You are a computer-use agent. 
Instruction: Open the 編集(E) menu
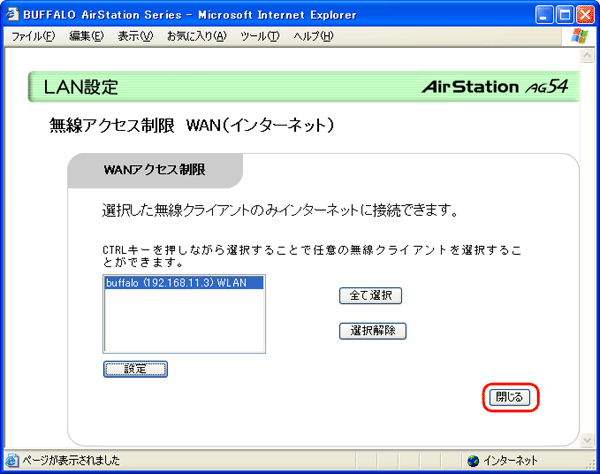pyautogui.click(x=87, y=36)
